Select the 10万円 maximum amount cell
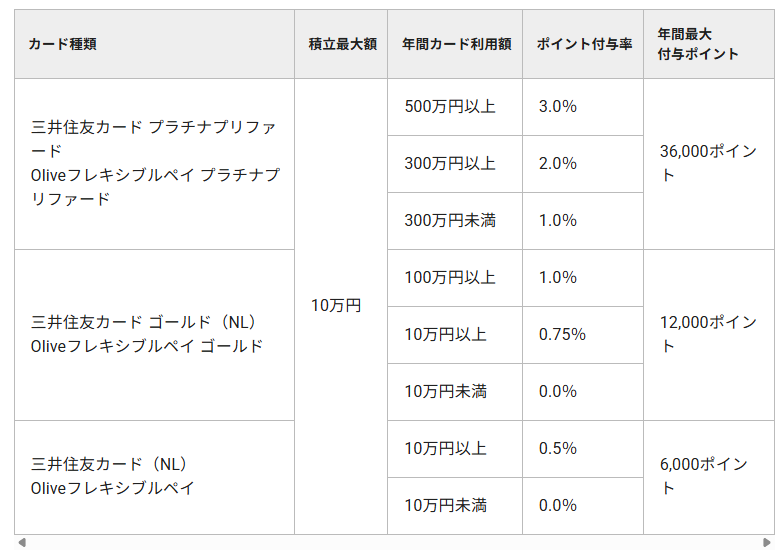Screen dimensions: 780x557 [x=341, y=306]
